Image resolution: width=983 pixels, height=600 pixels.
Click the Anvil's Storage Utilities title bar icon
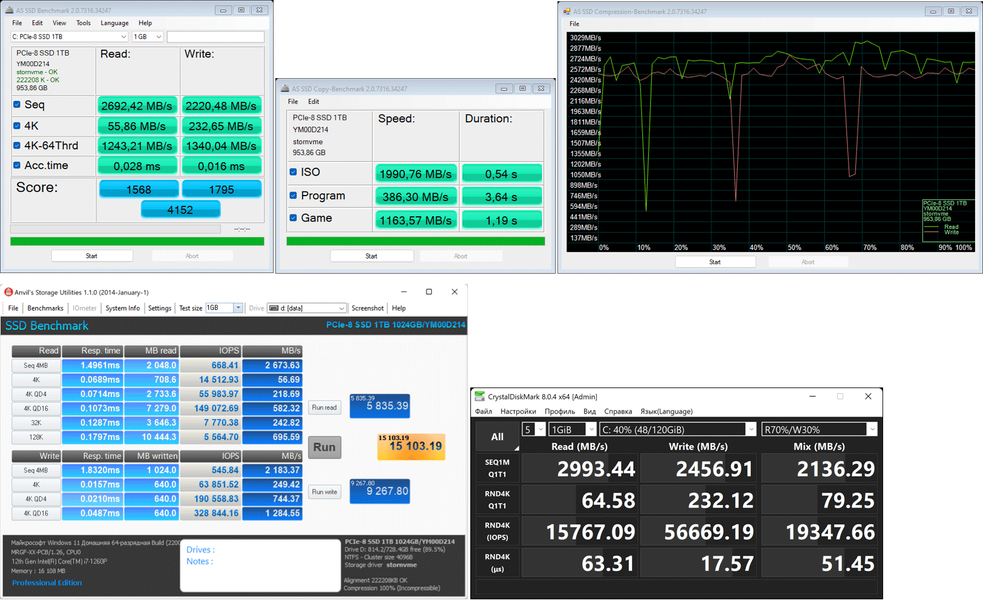click(8, 292)
